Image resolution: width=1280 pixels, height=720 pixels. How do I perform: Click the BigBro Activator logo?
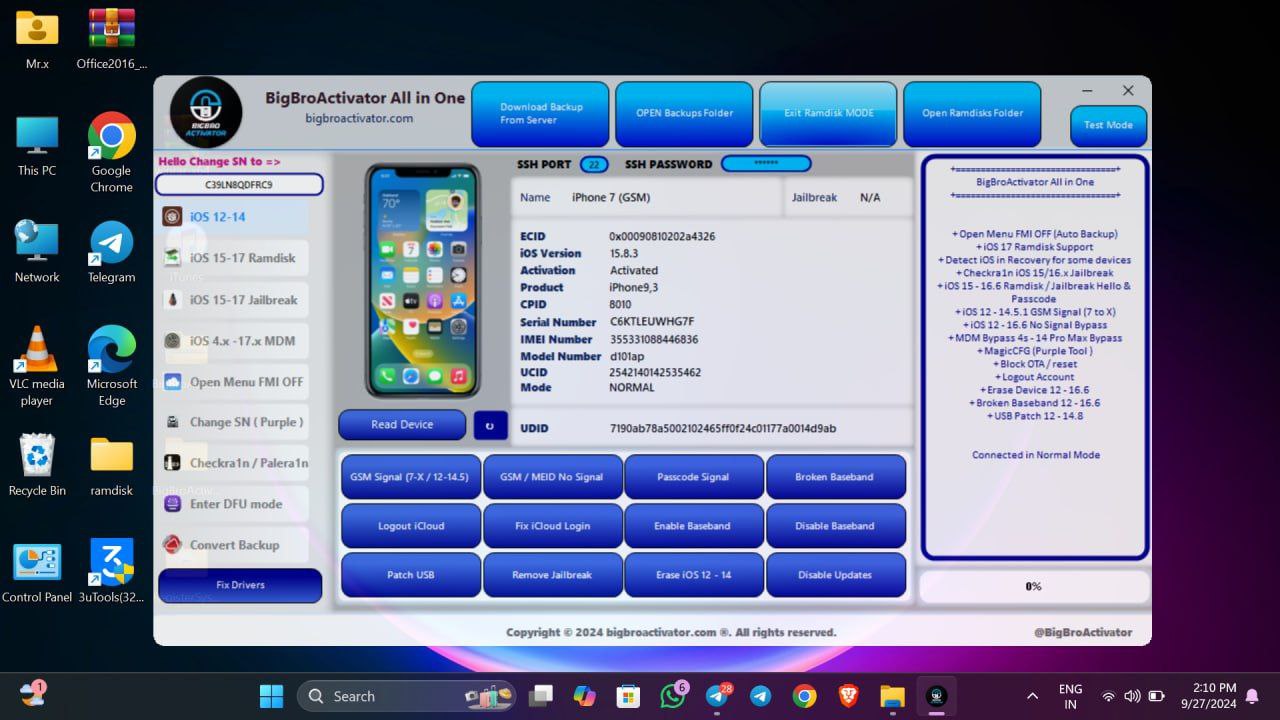pyautogui.click(x=206, y=112)
